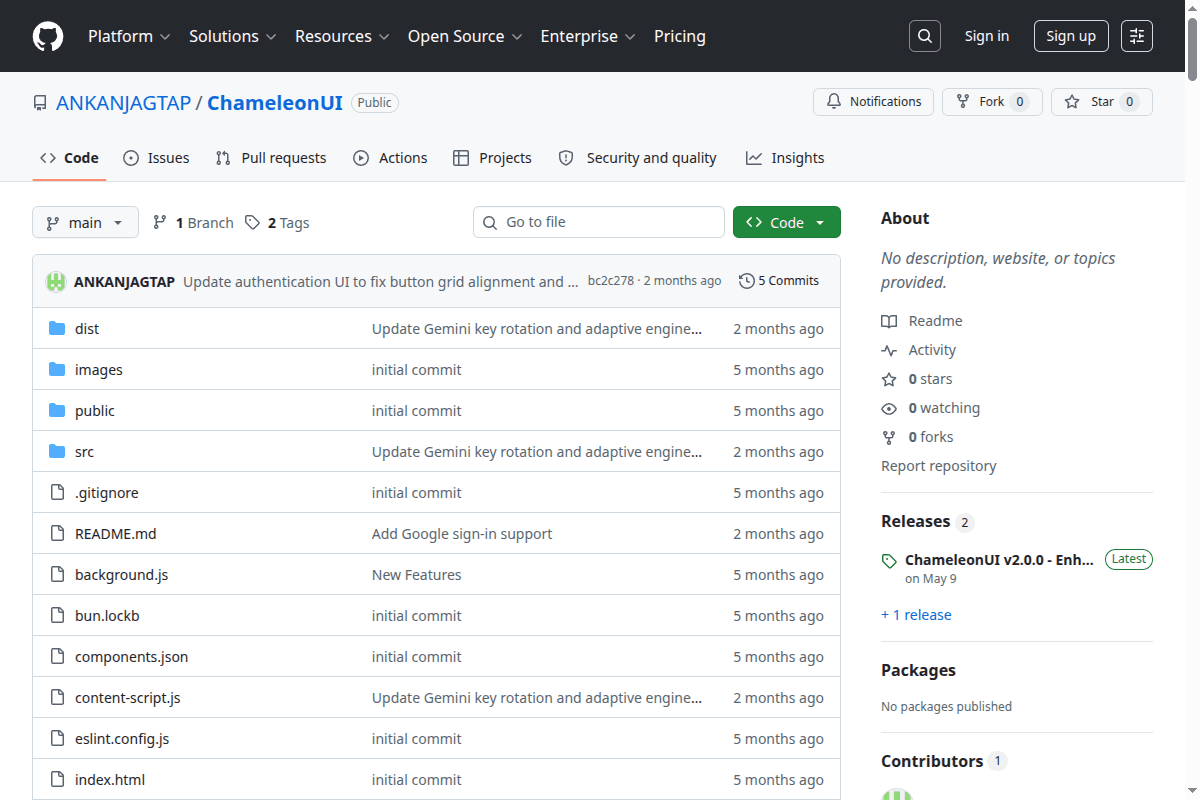Click the GitHub logo icon
Viewport: 1200px width, 800px height.
(48, 36)
